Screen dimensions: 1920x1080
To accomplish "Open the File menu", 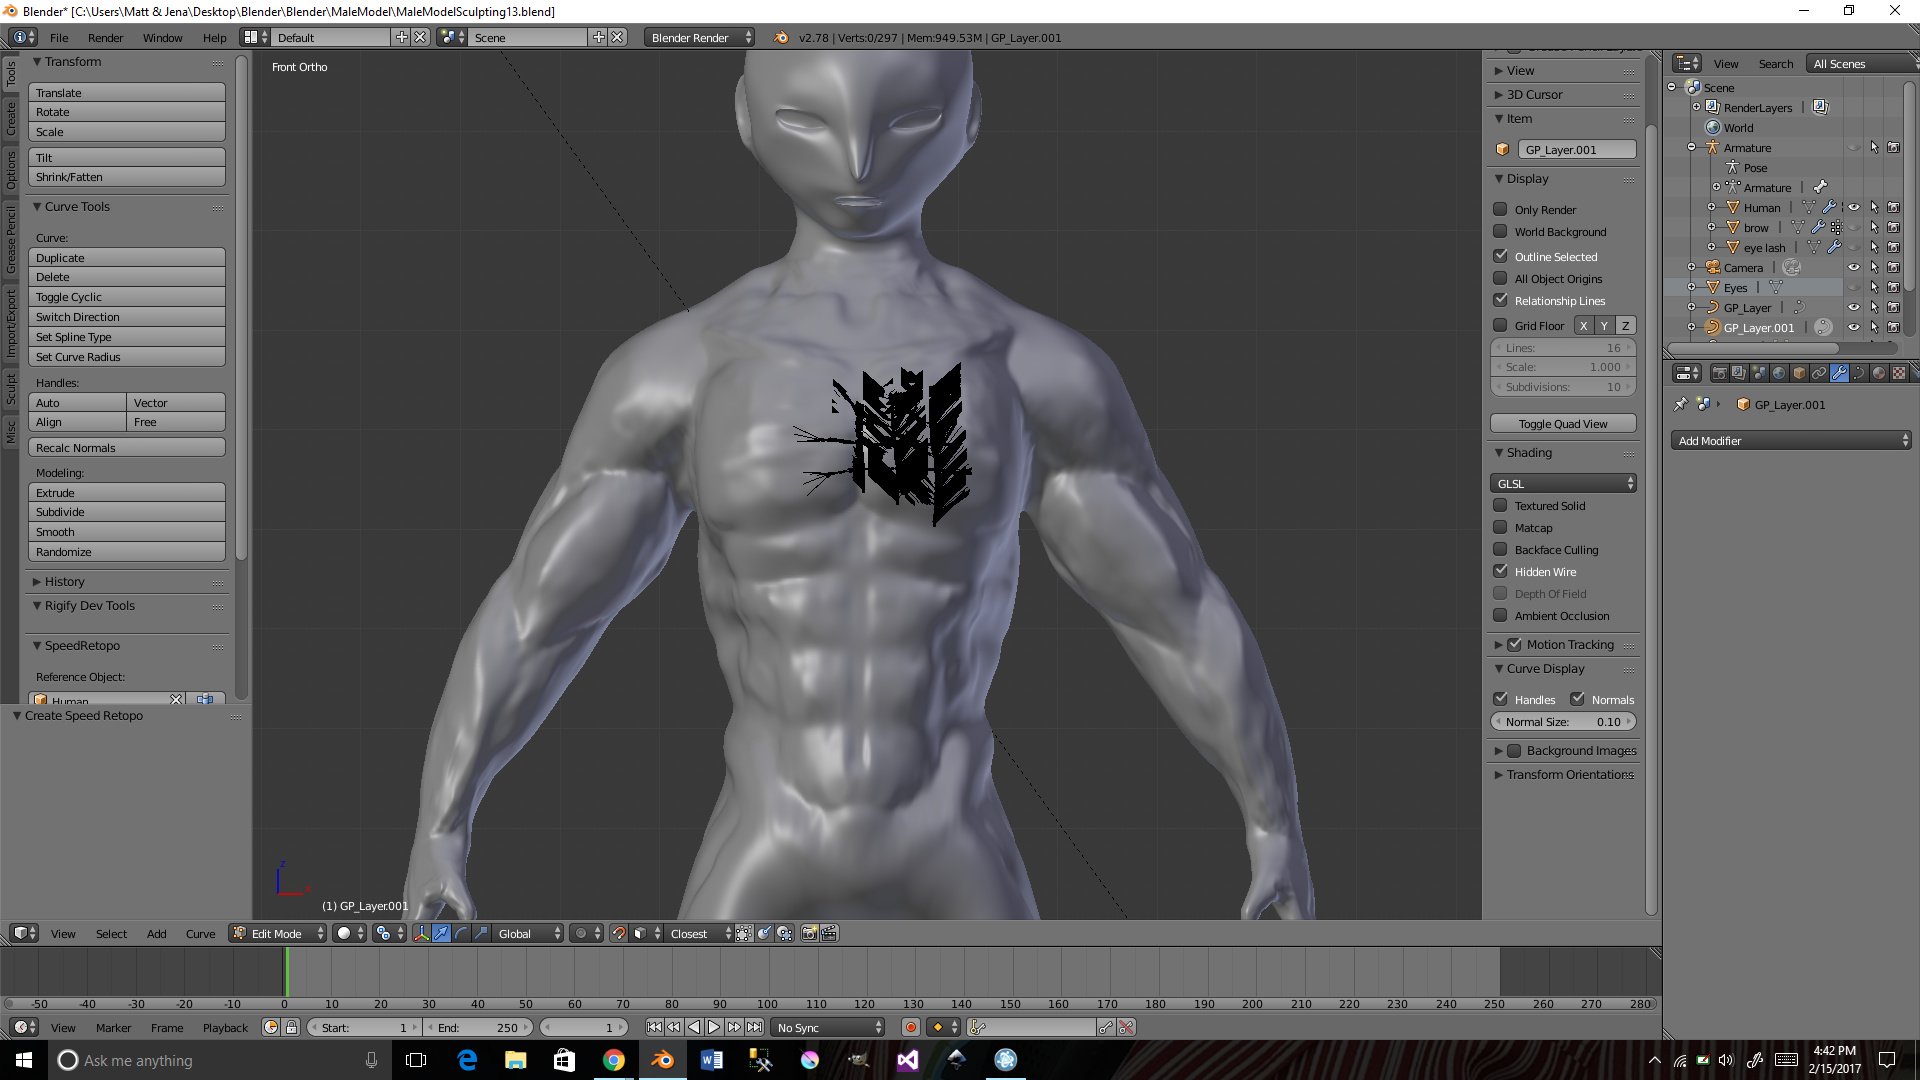I will point(59,38).
